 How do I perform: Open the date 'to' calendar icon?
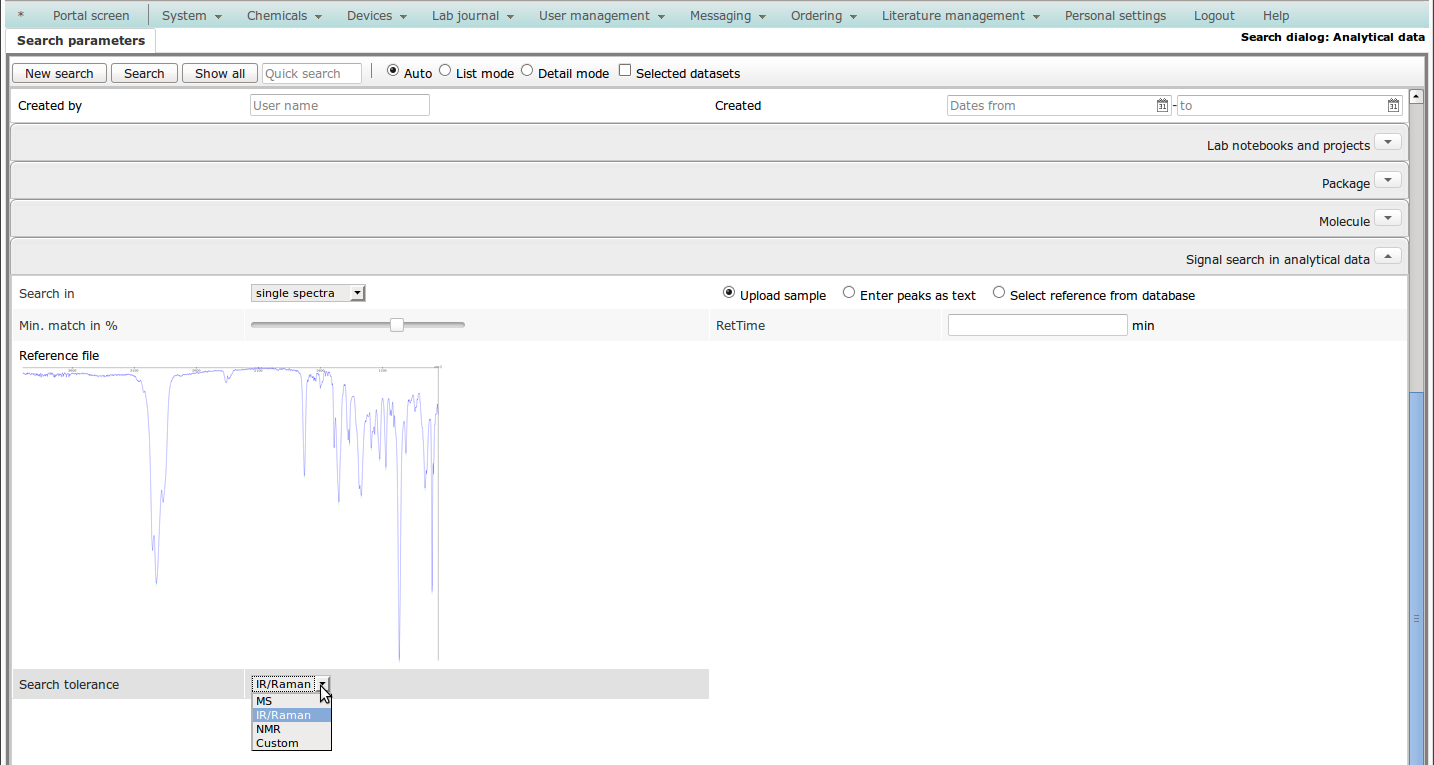click(1394, 106)
